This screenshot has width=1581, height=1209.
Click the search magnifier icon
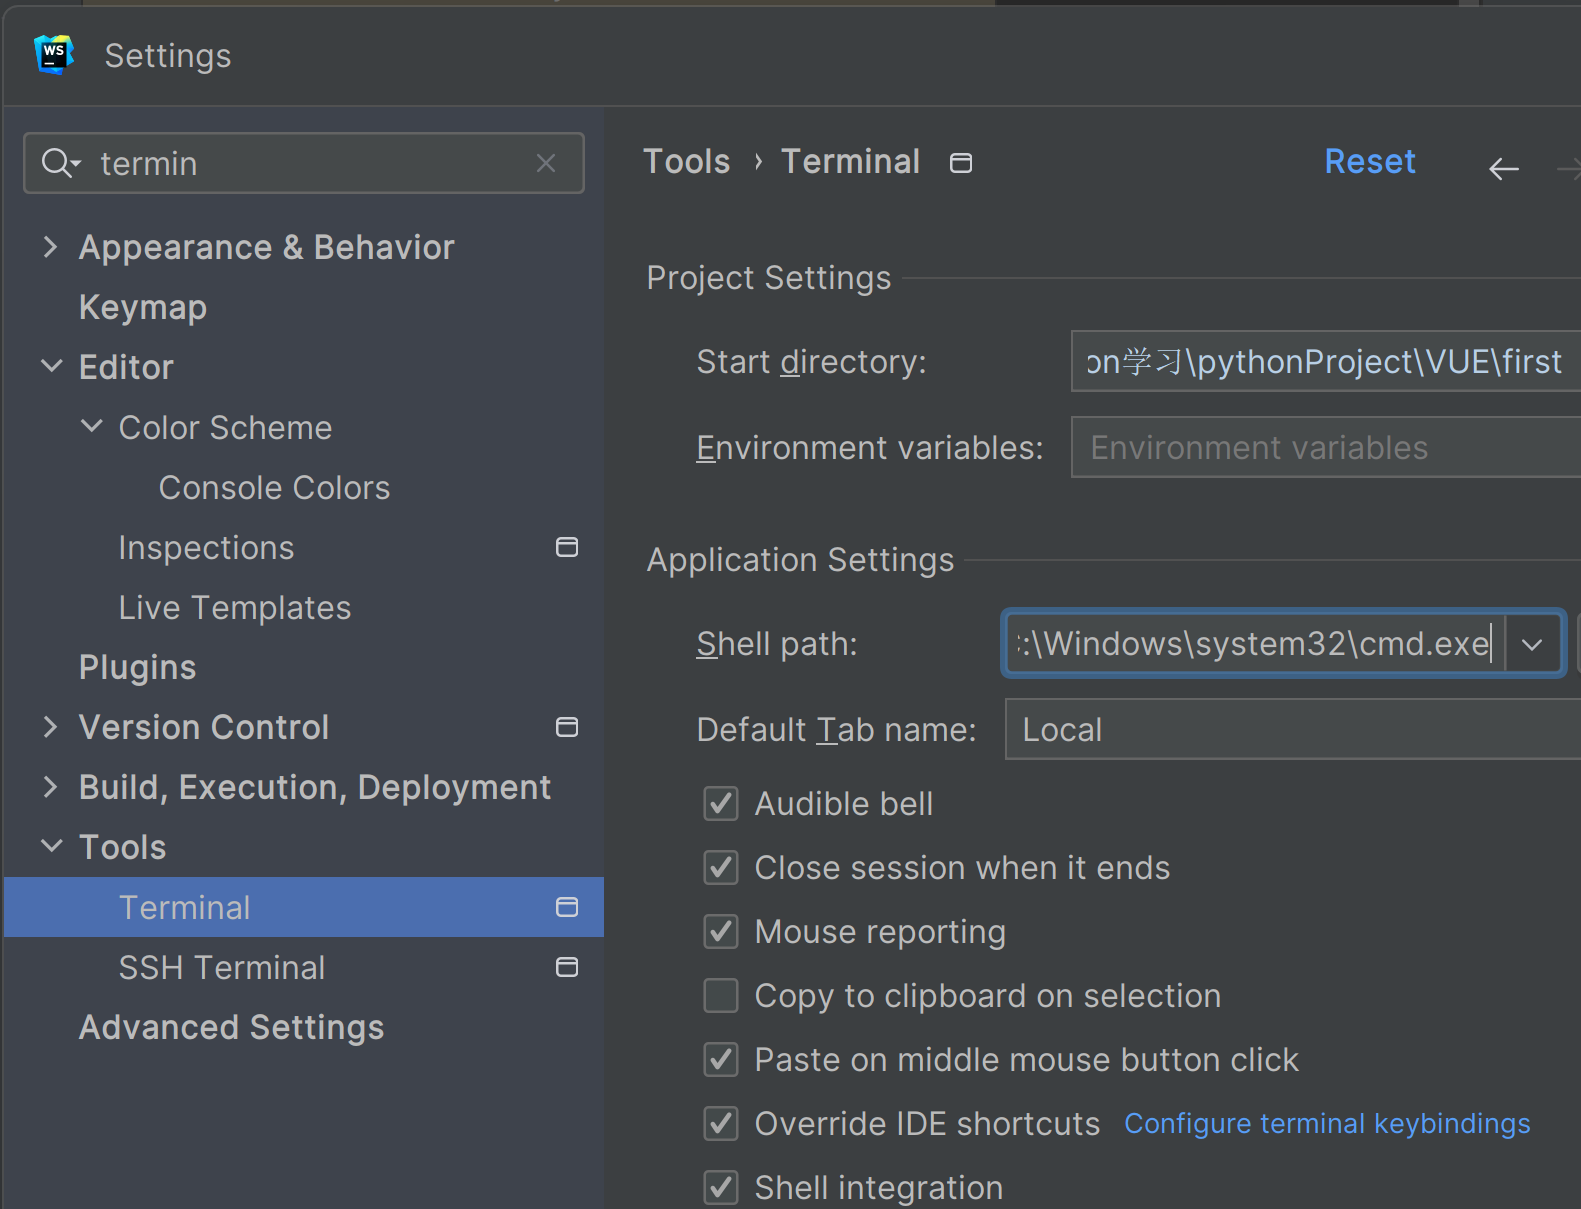coord(59,163)
